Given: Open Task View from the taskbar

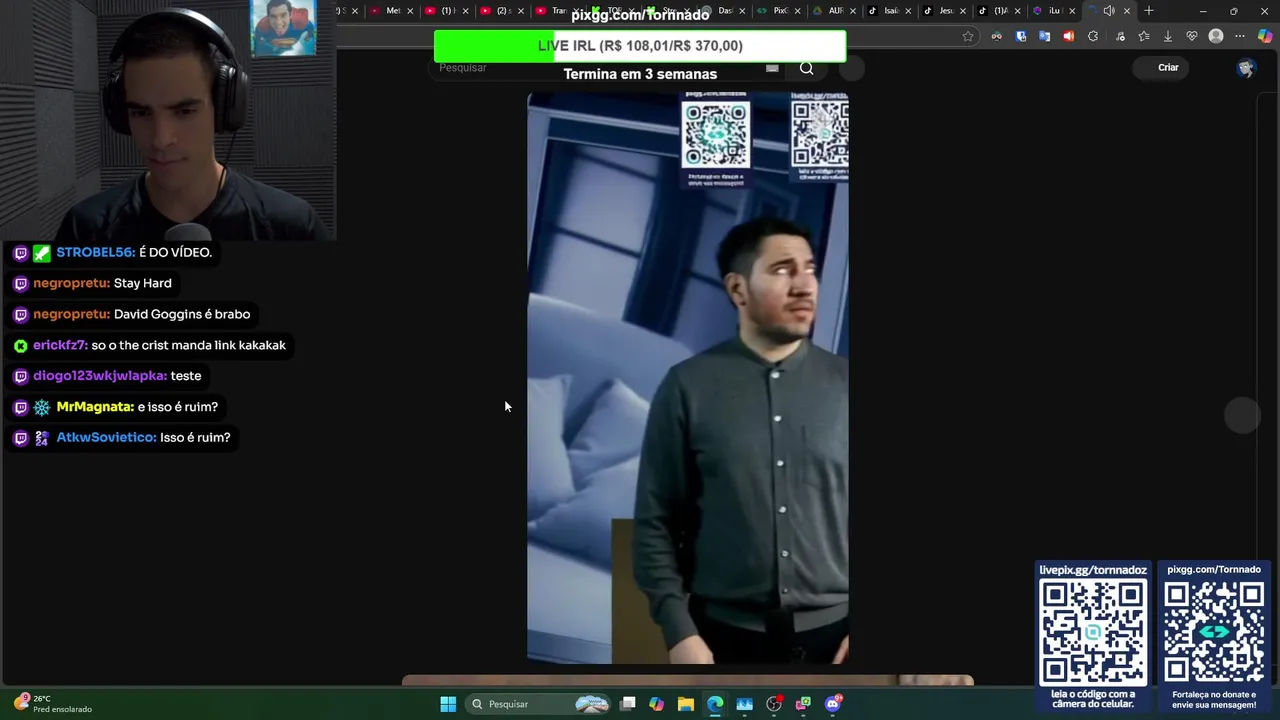Looking at the screenshot, I should point(627,704).
